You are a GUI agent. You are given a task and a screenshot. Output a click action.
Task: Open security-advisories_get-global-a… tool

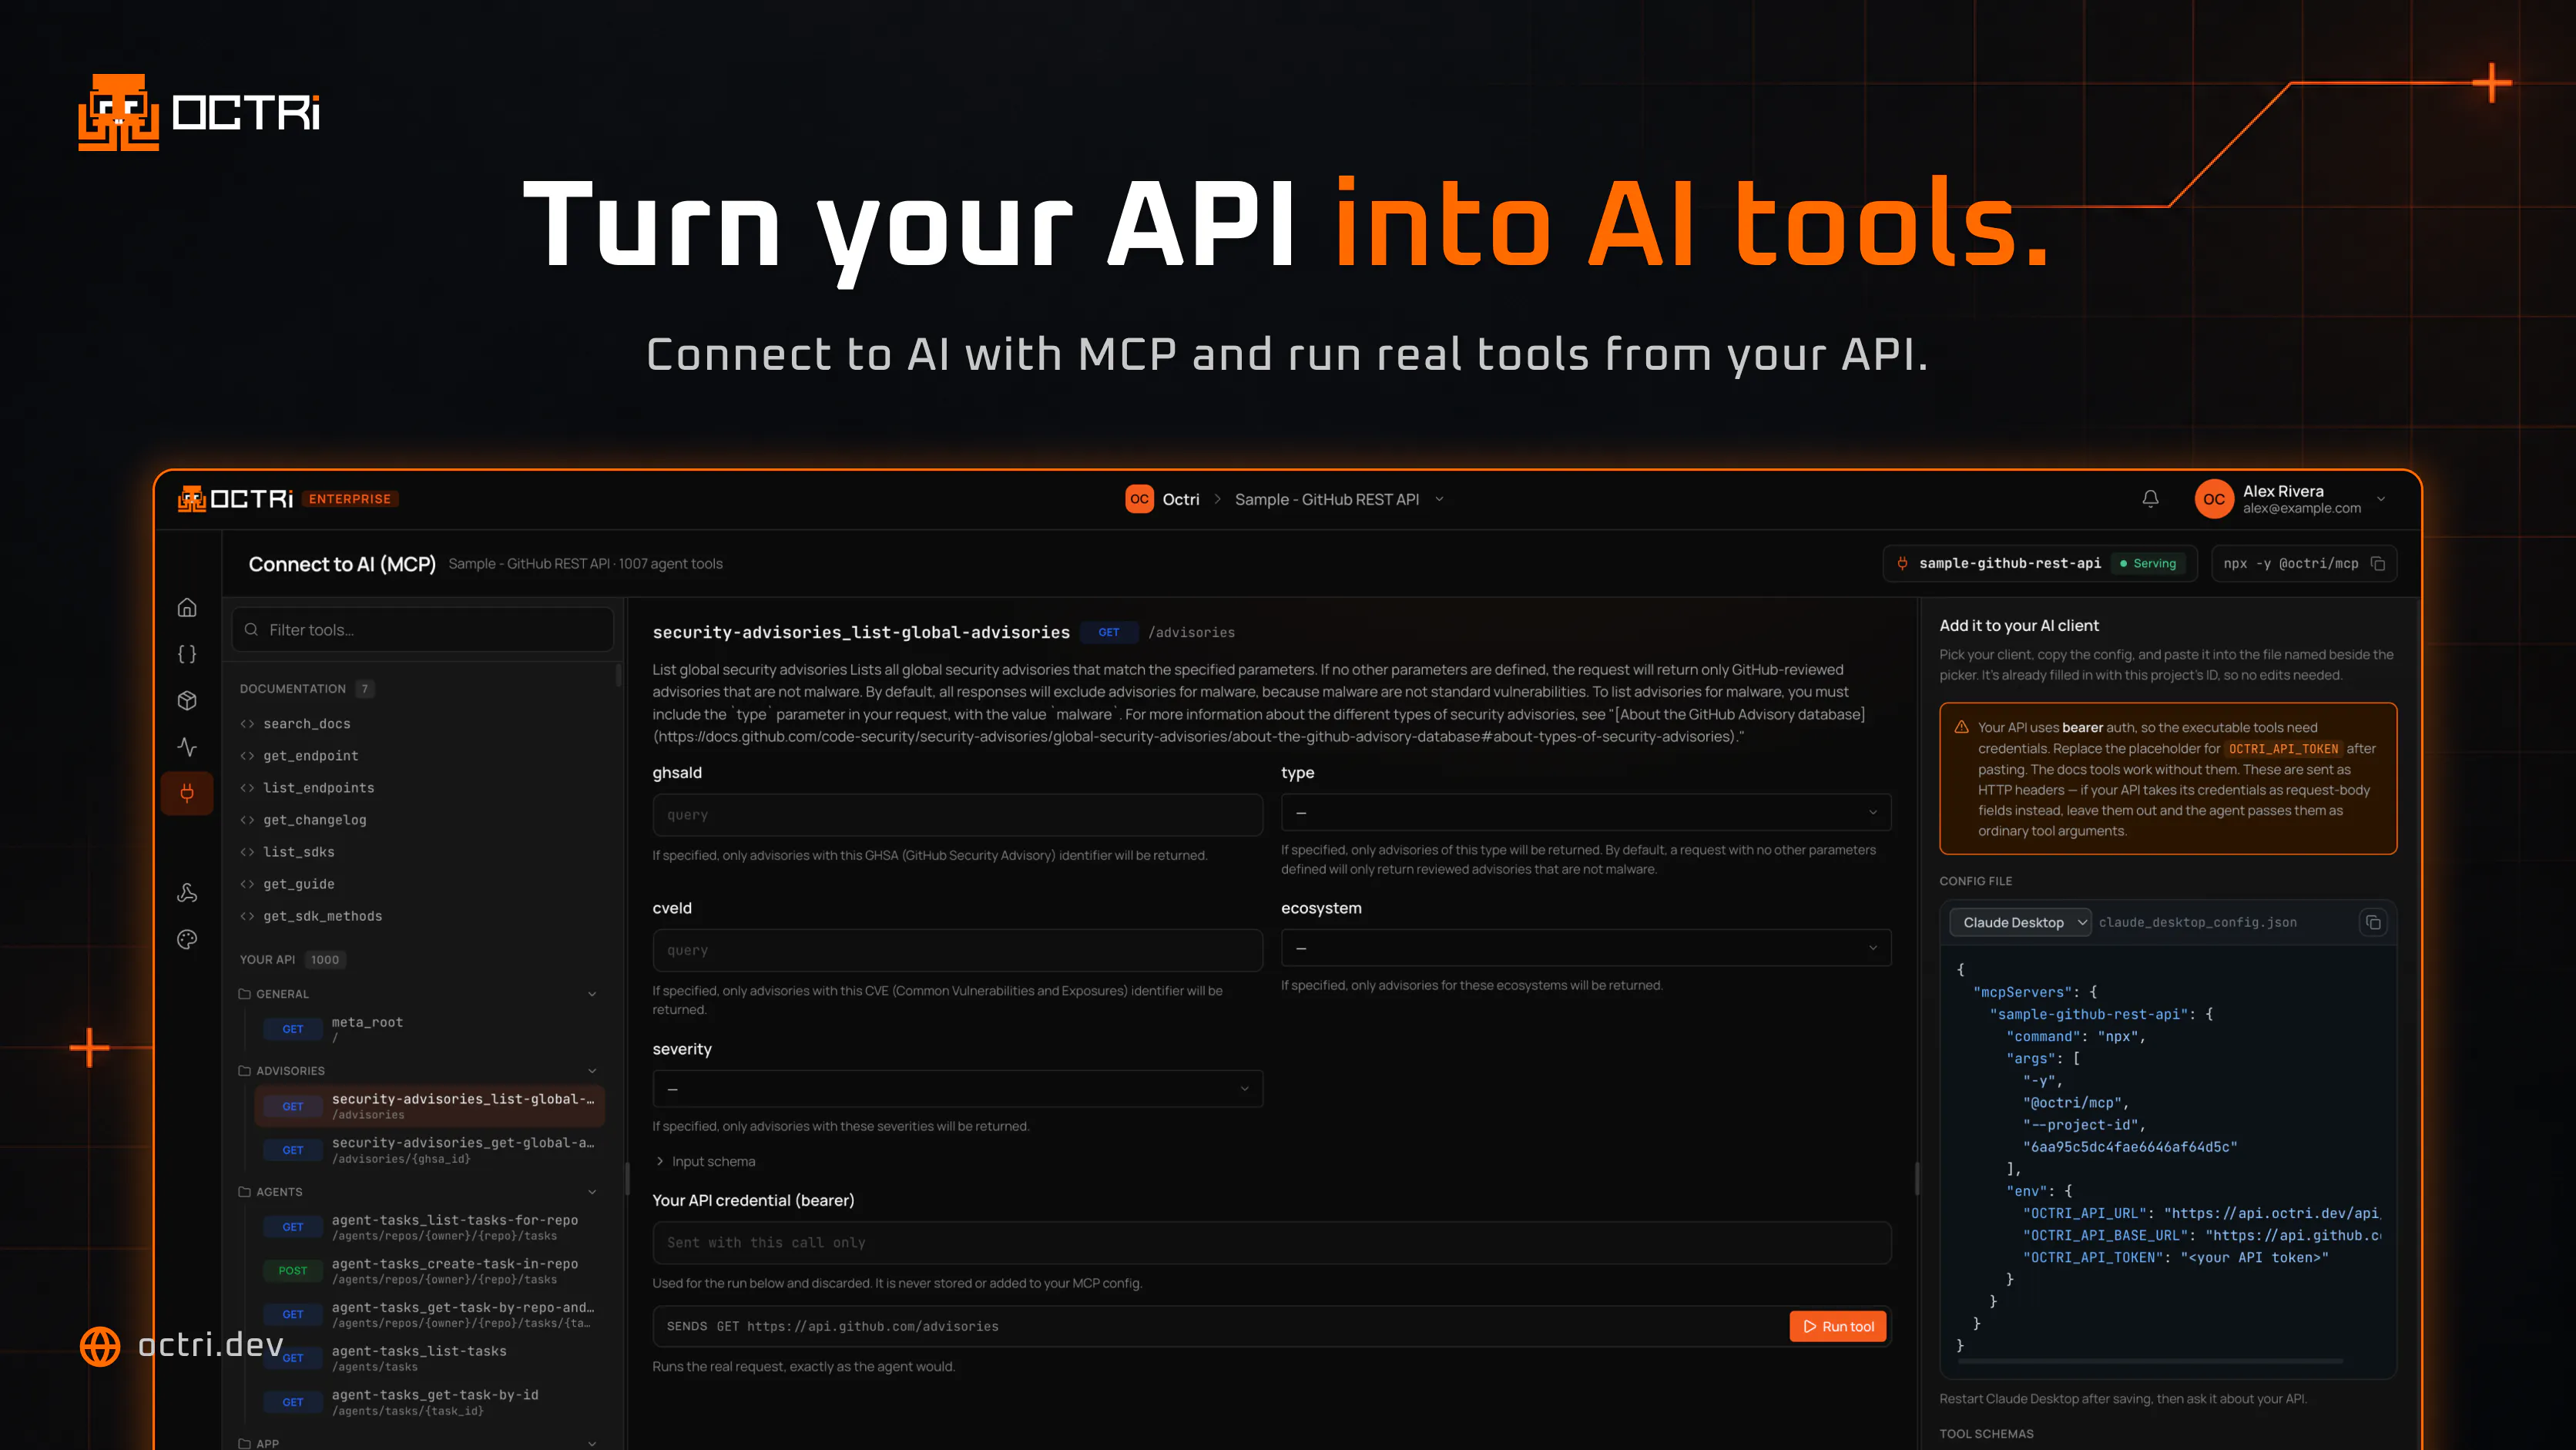(430, 1150)
